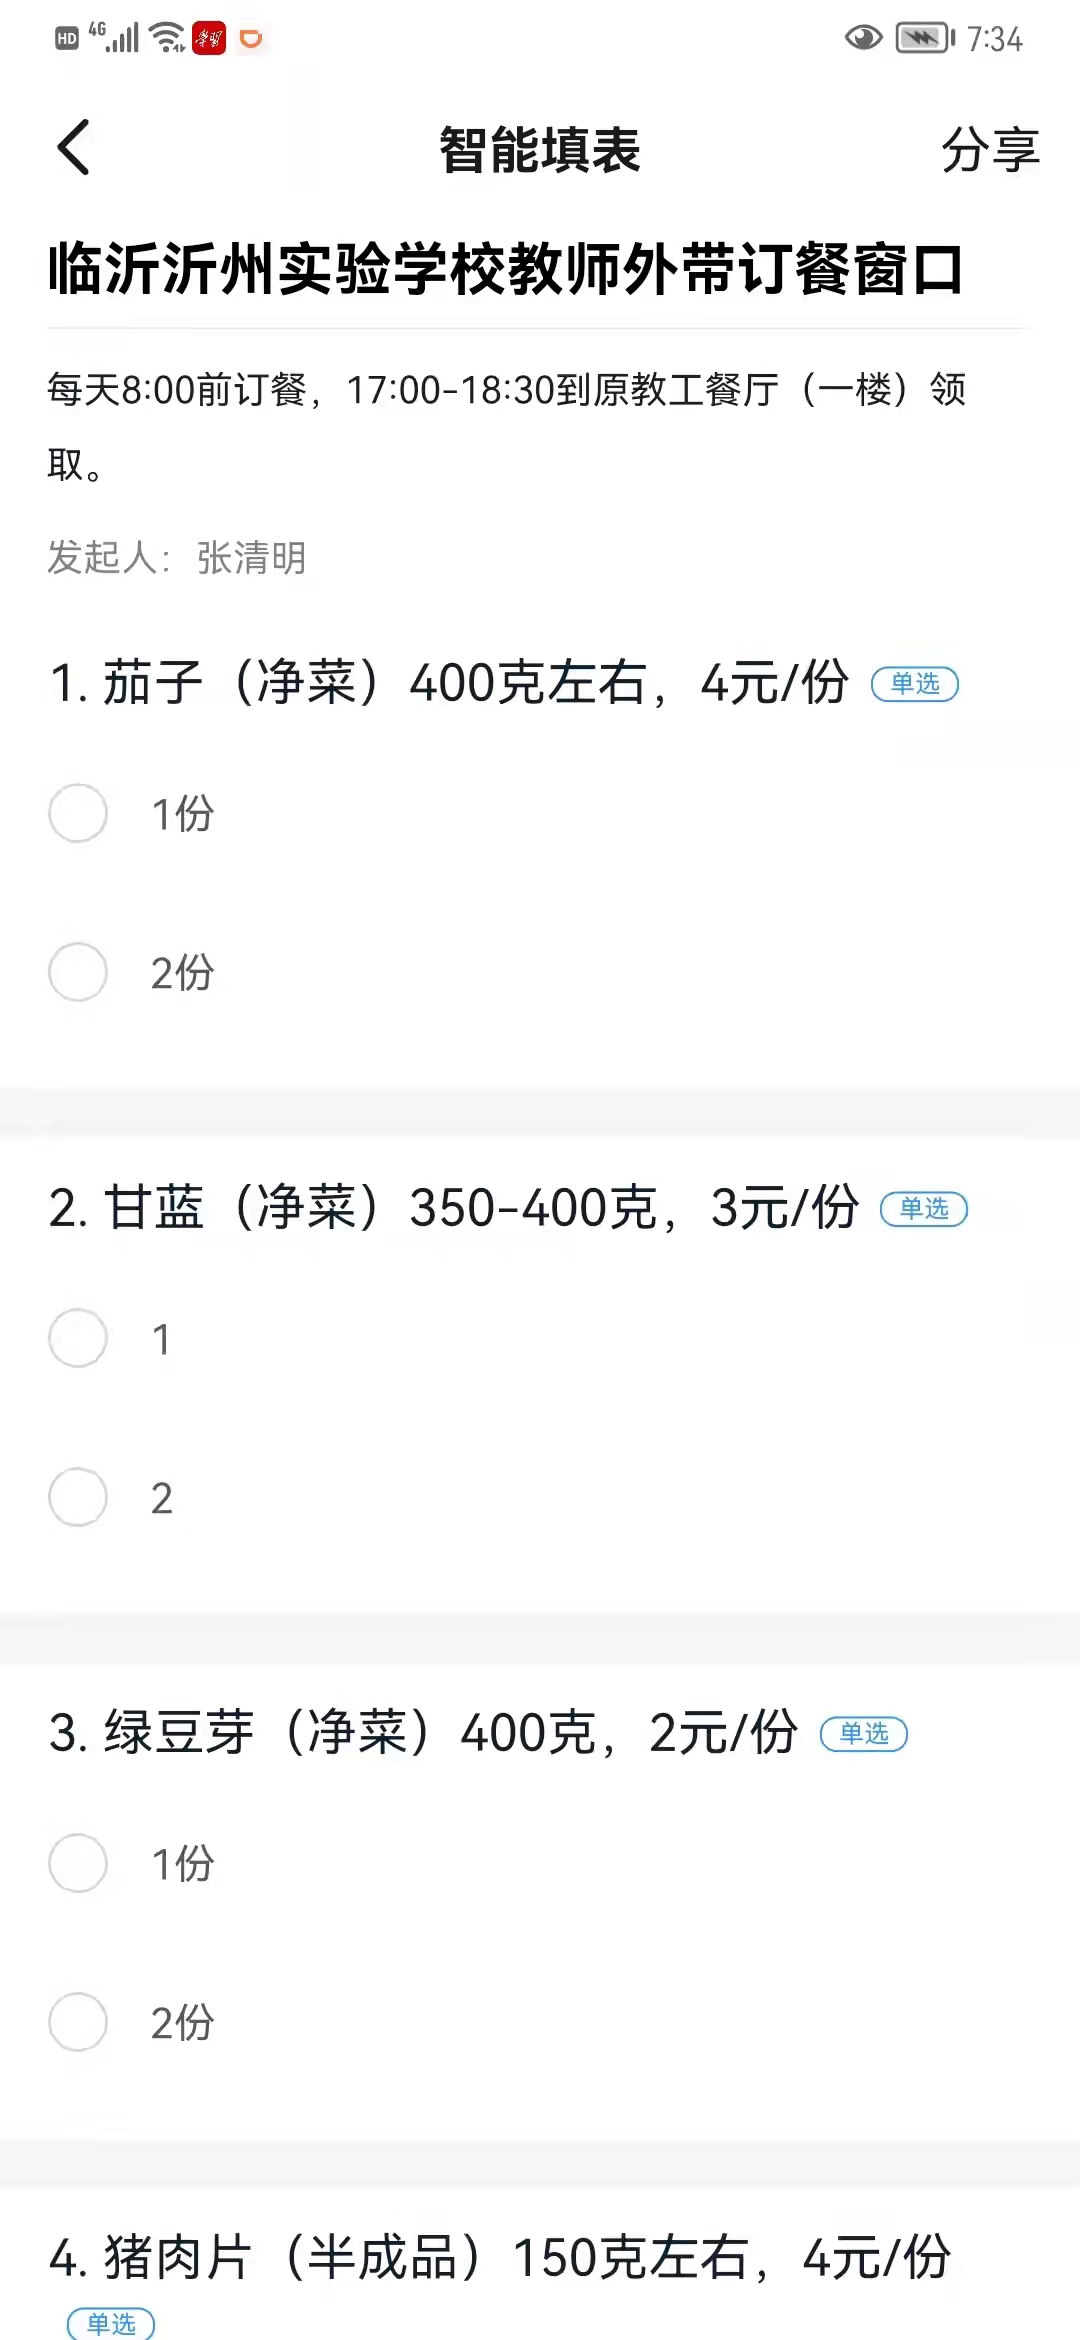Select 2份 for 茄子 question
This screenshot has height=2340, width=1080.
coord(78,972)
